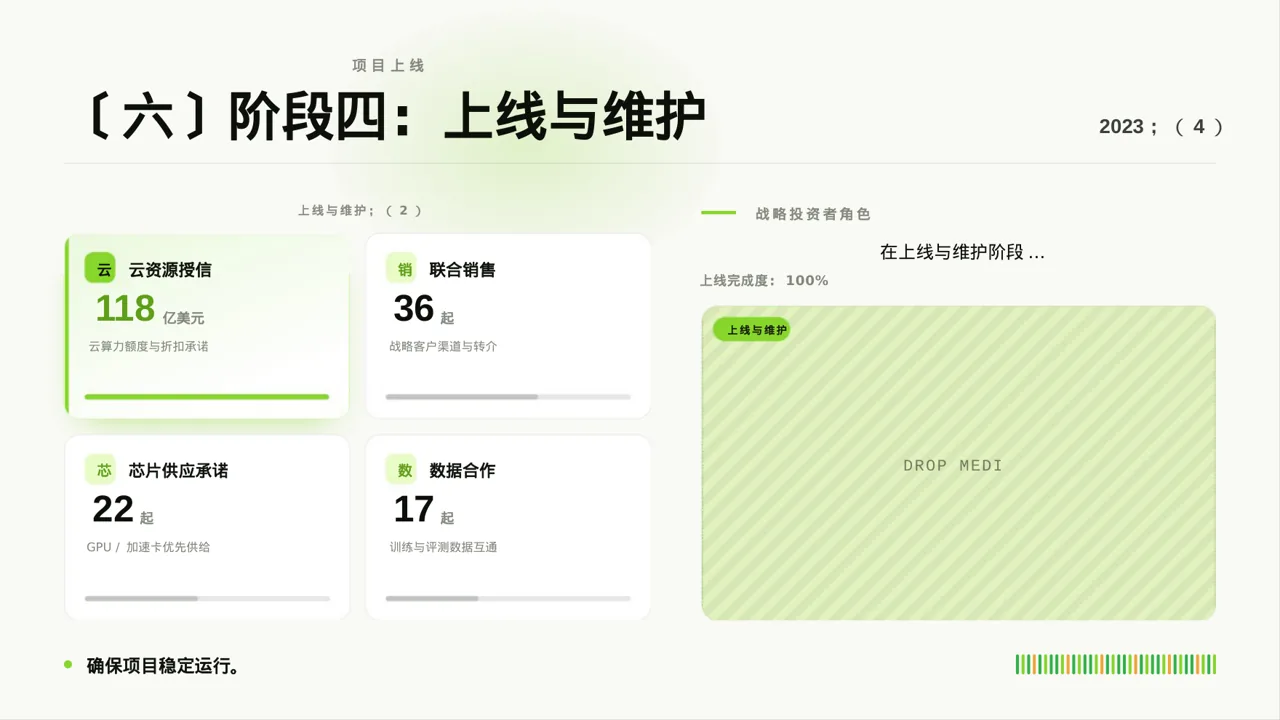This screenshot has height=720, width=1280.
Task: Click the bullet text 确保项目稳定运行。
Action: coord(163,666)
